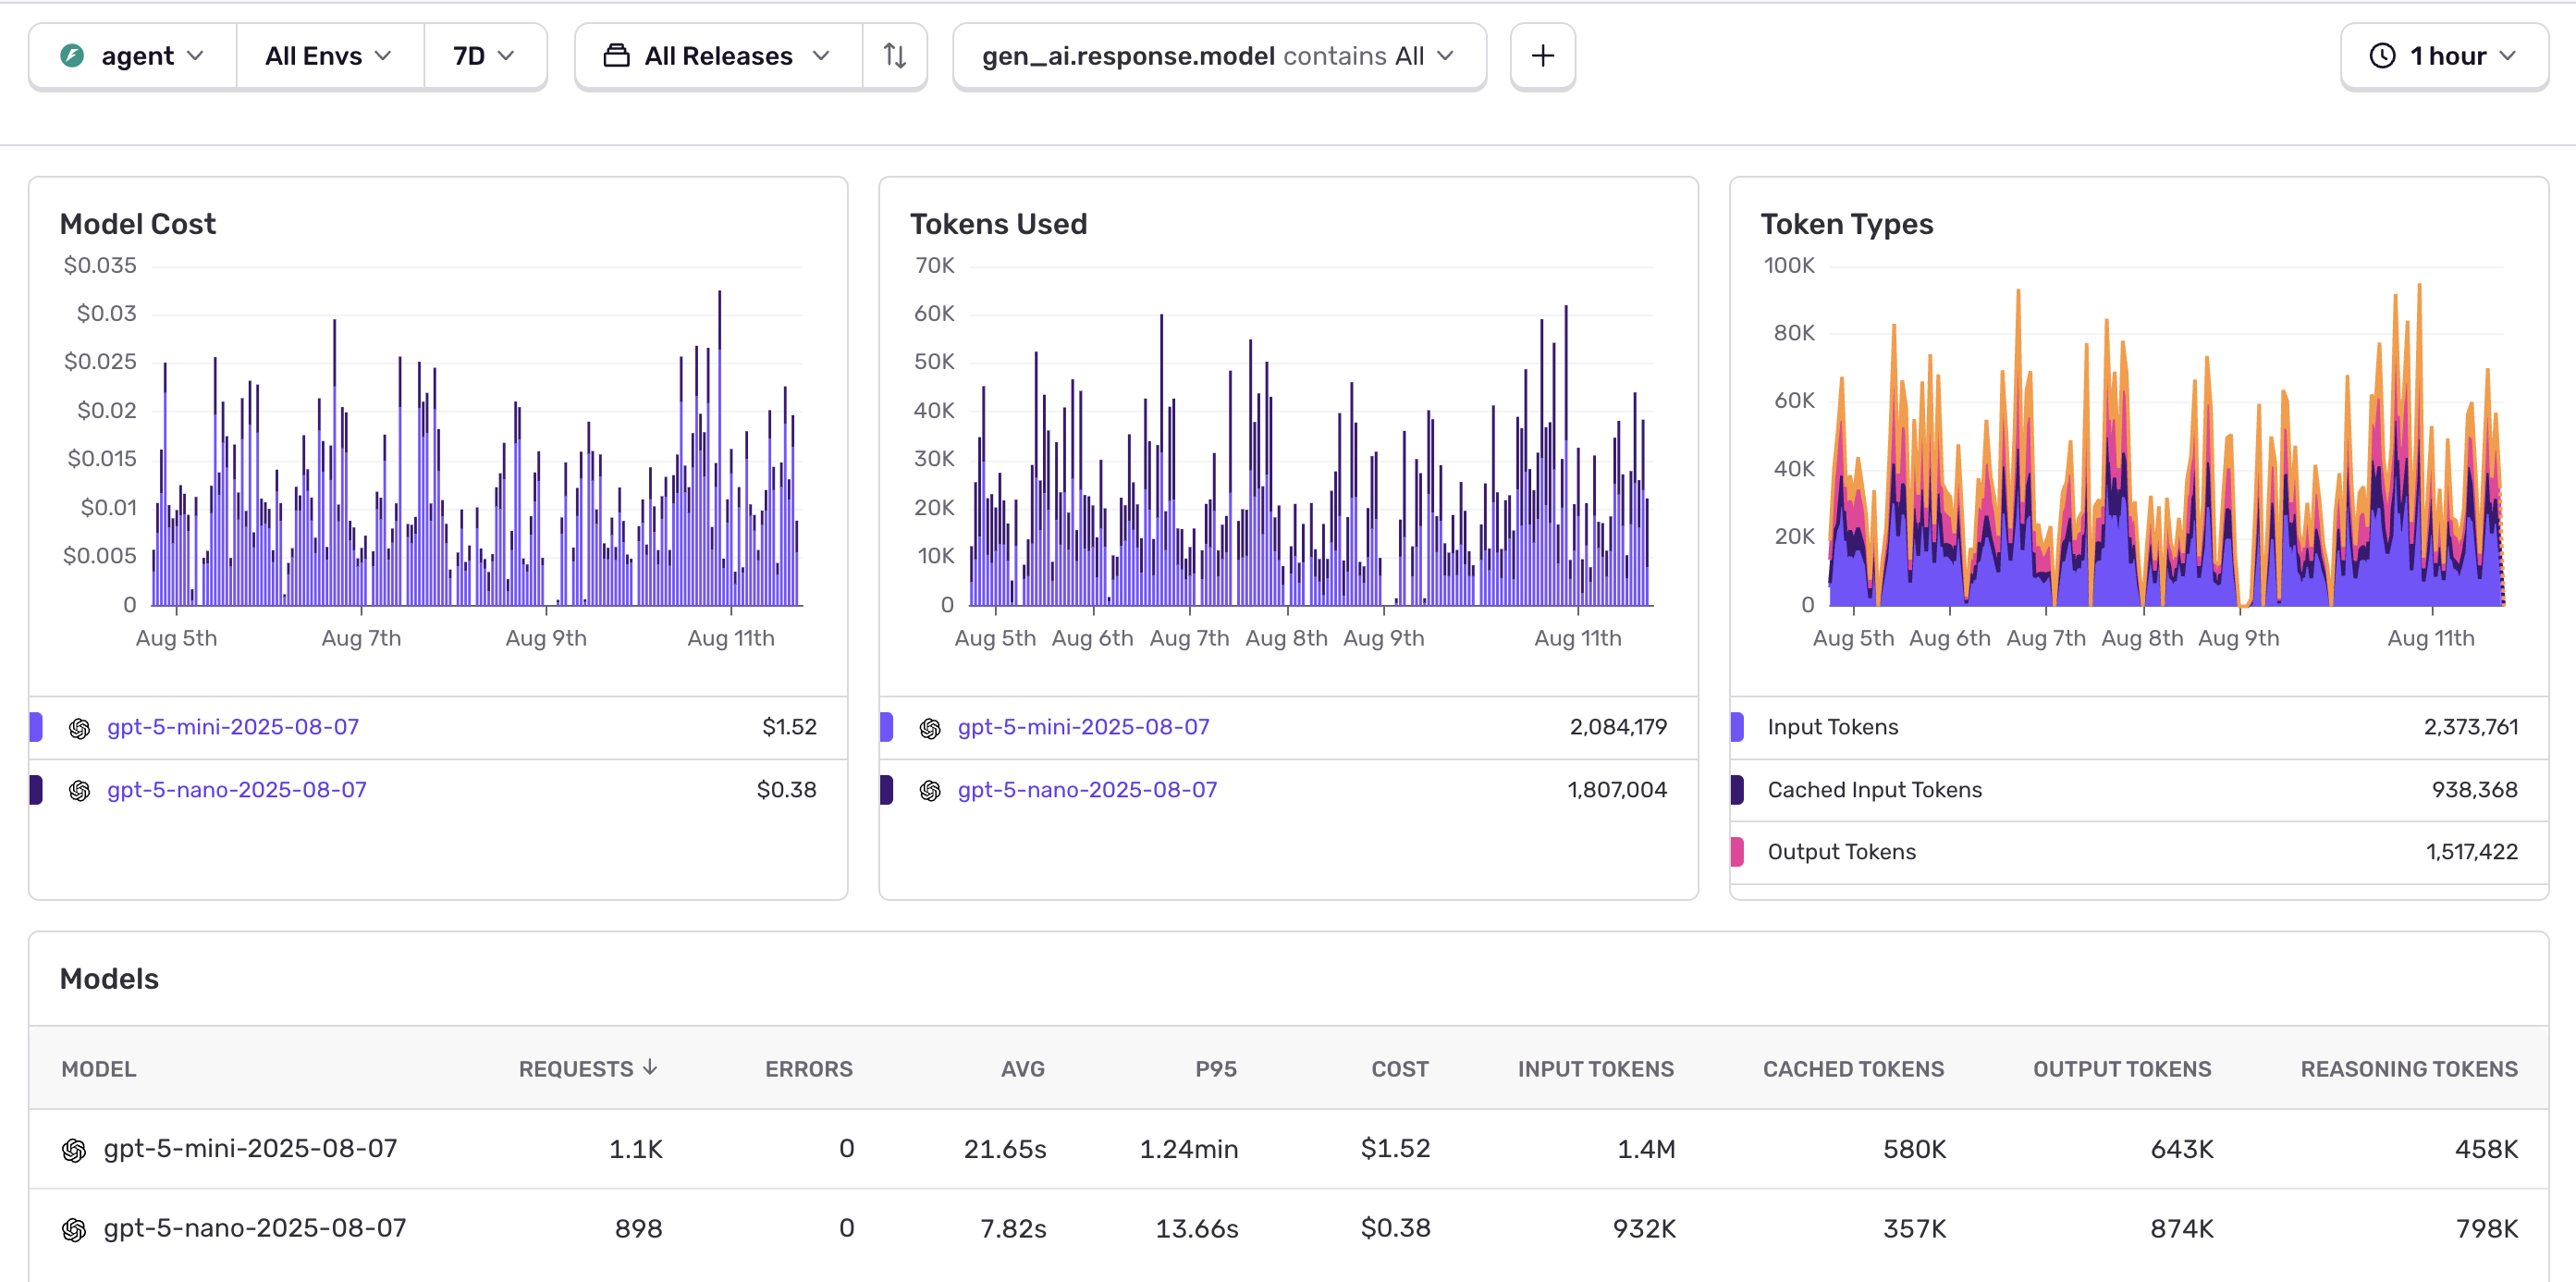Open gpt-5-nano link in Model Cost
2576x1282 pixels.
237,790
